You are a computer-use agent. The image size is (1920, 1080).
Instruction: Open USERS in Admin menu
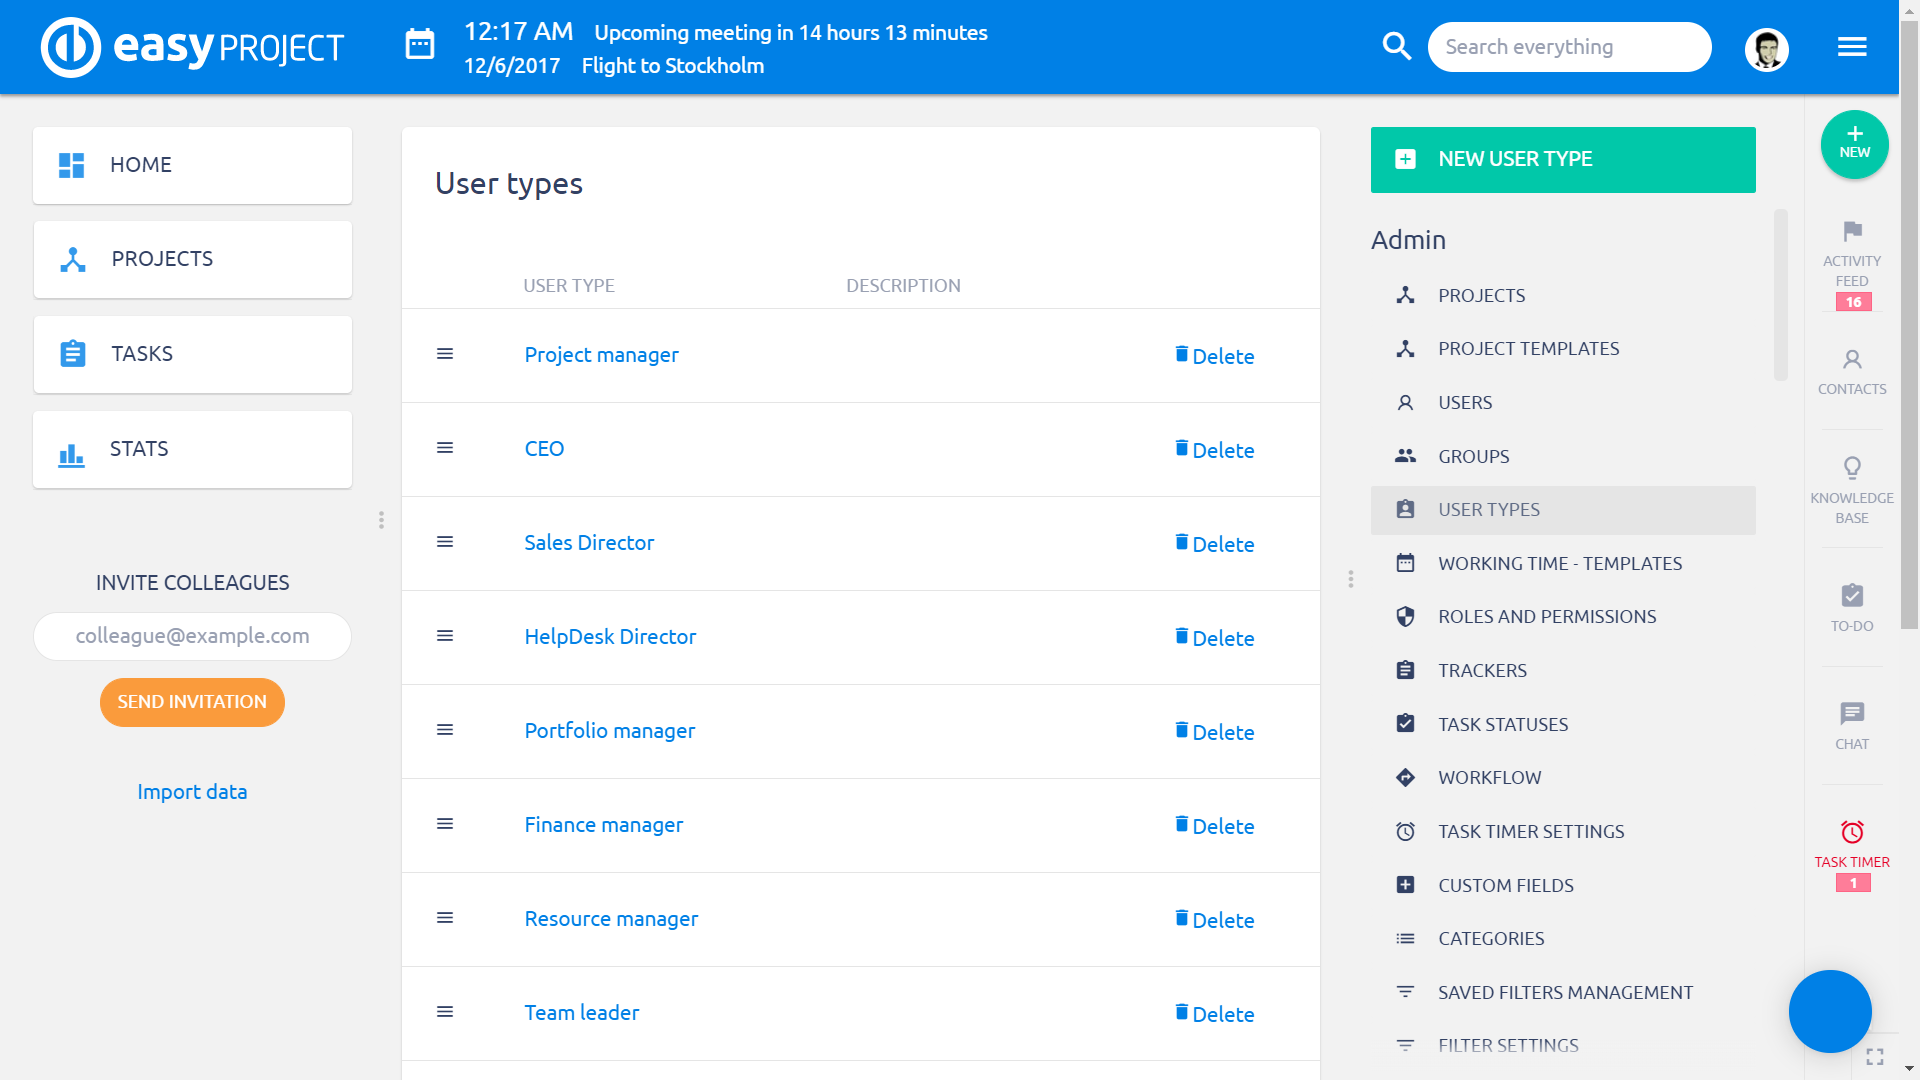[1563, 403]
